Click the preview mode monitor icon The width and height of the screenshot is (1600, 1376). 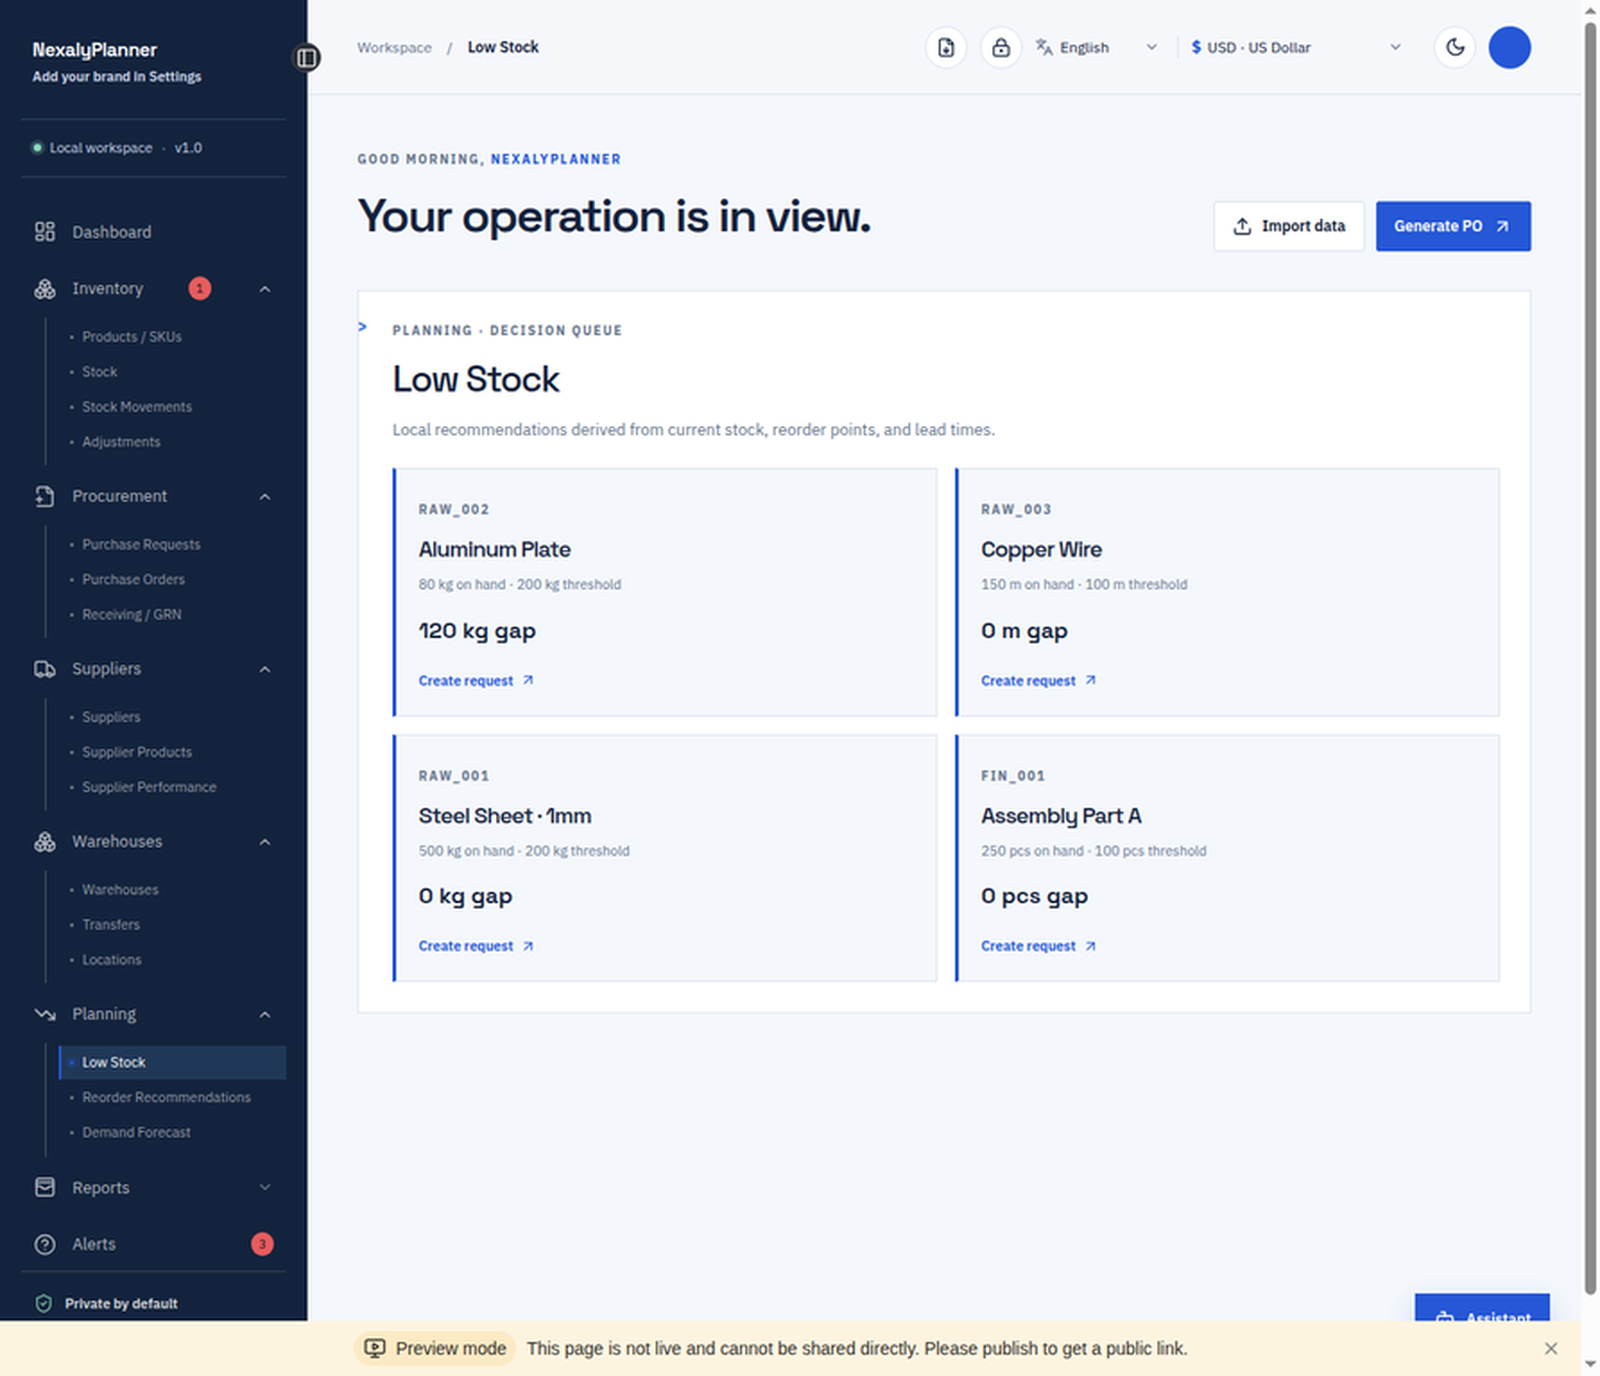point(375,1348)
